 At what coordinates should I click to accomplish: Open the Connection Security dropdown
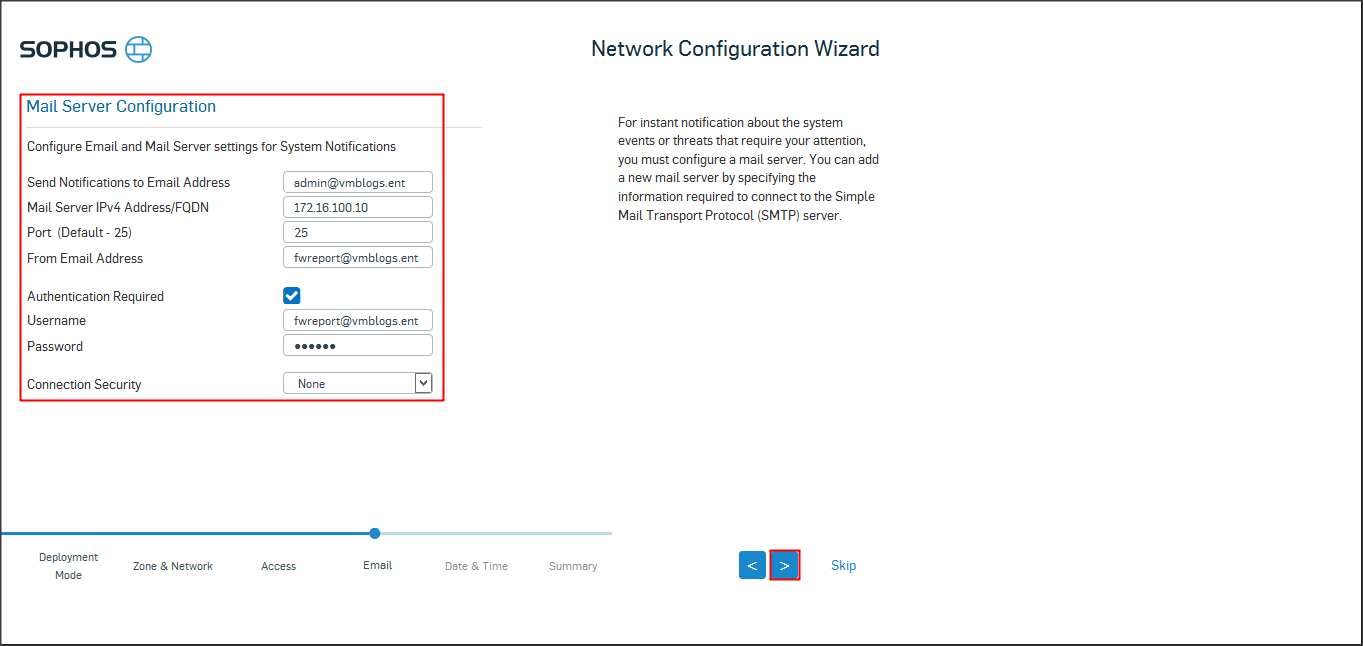tap(349, 384)
